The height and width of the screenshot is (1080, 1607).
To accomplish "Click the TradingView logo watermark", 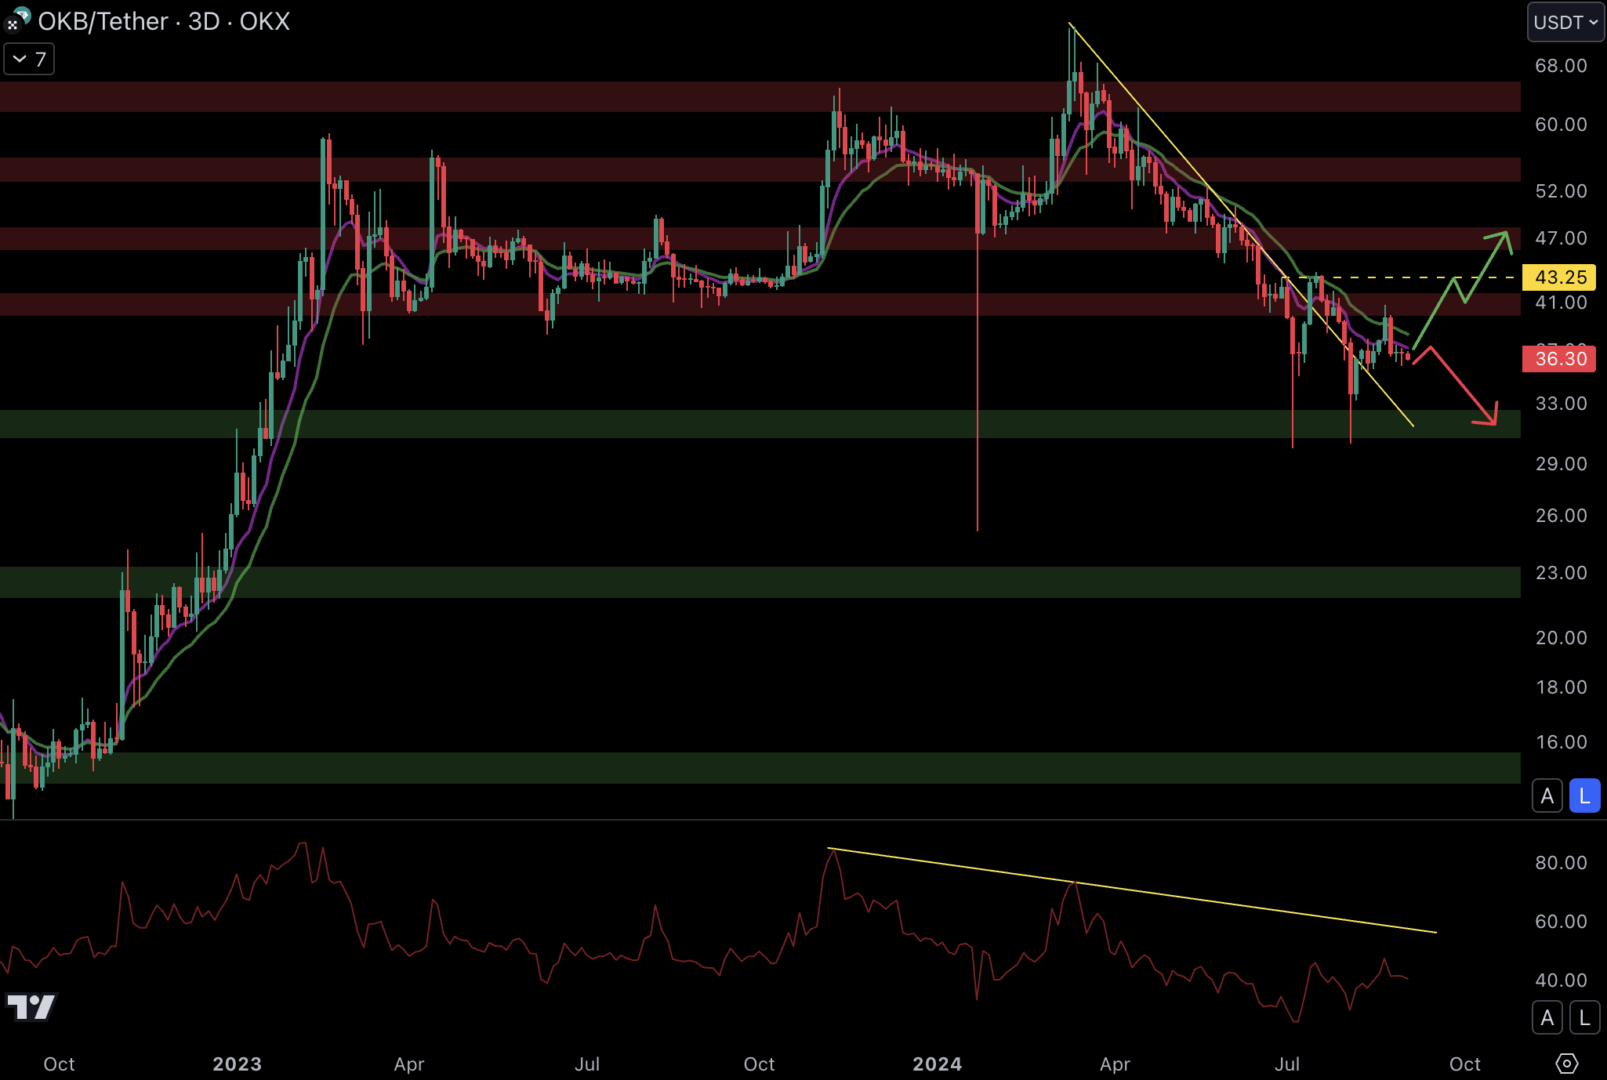I will [31, 1006].
